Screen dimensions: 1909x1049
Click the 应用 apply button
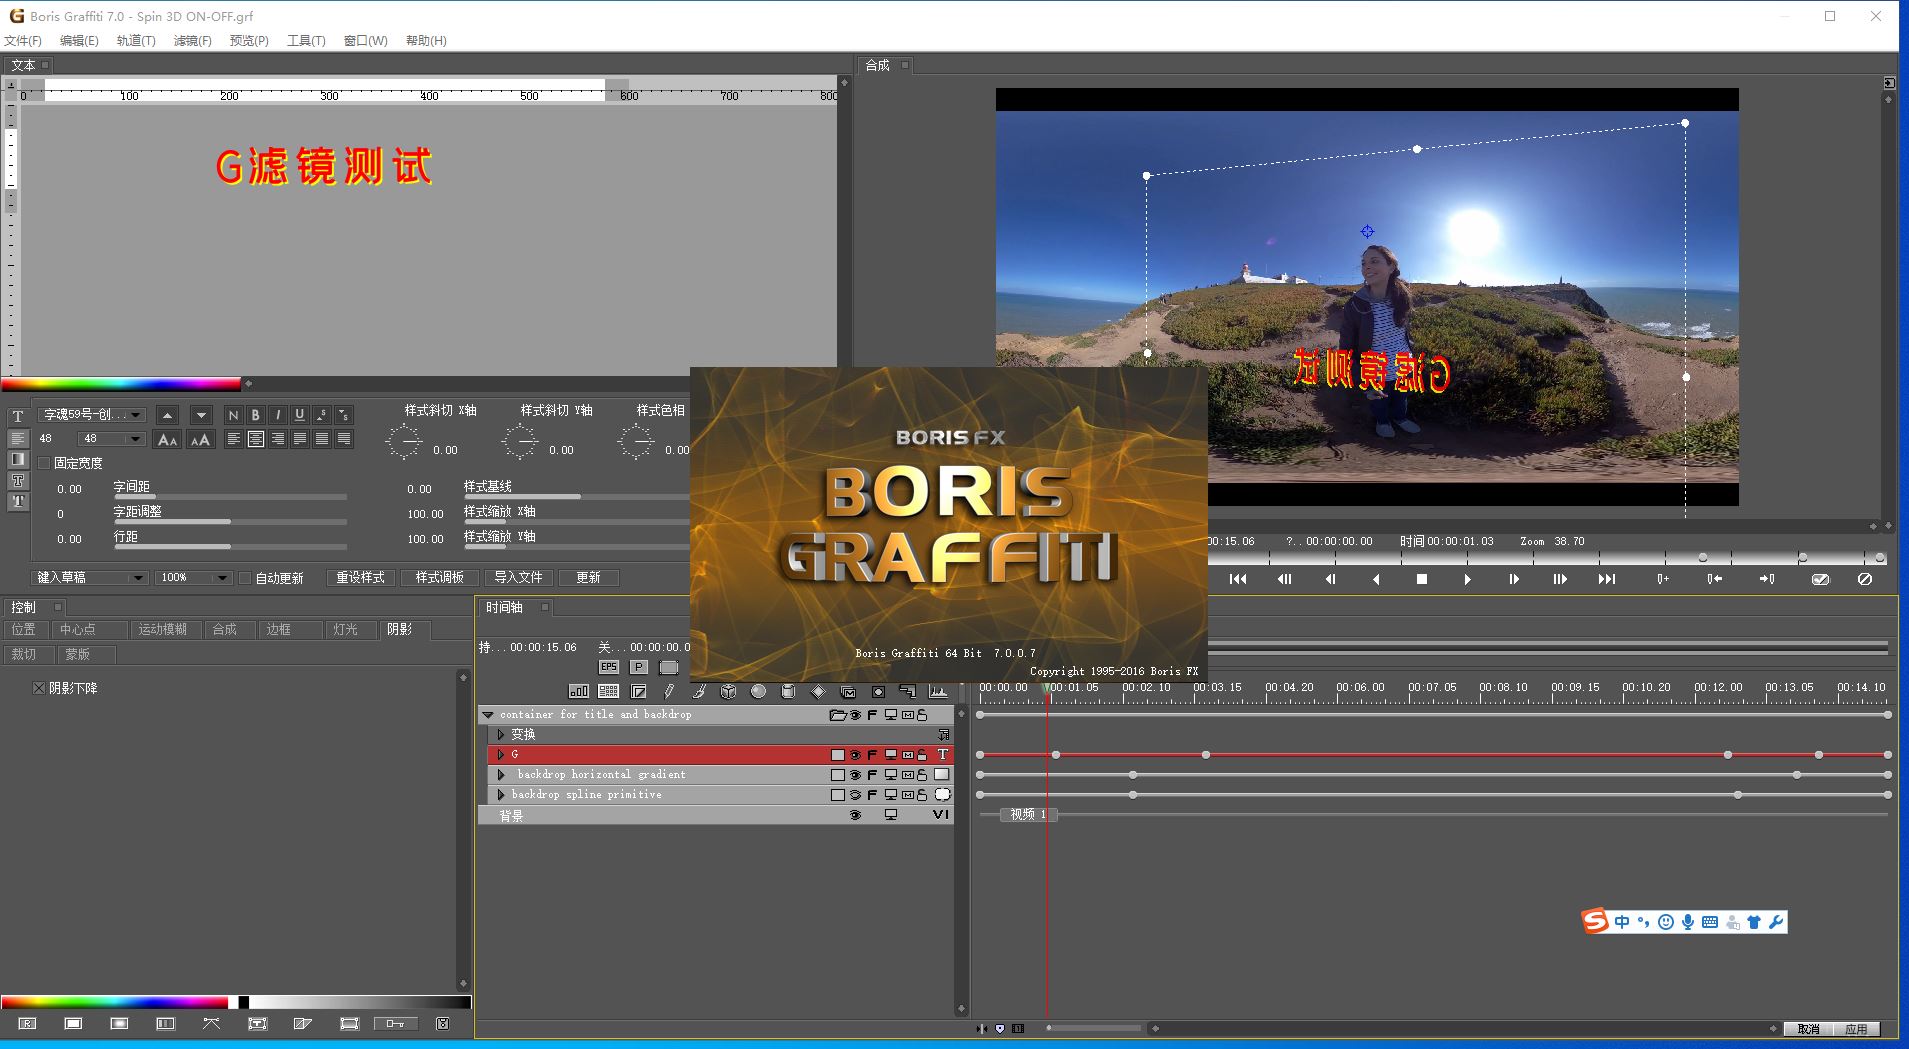coord(1856,1029)
